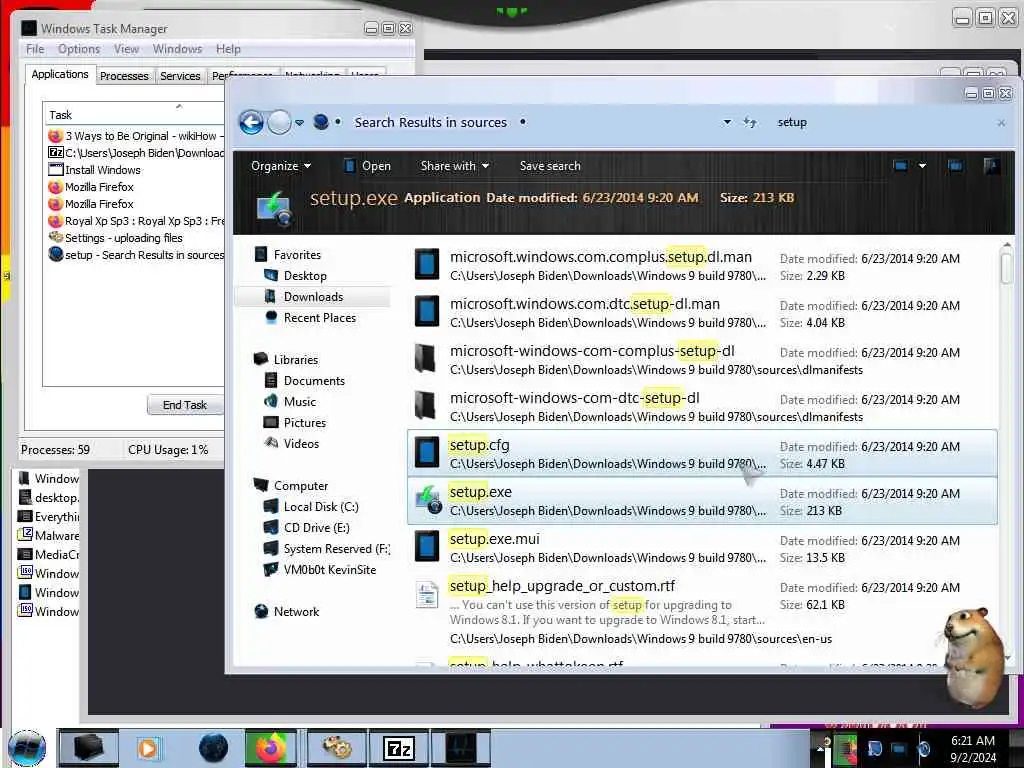The width and height of the screenshot is (1024, 768).
Task: Click the change view icon
Action: [x=900, y=166]
